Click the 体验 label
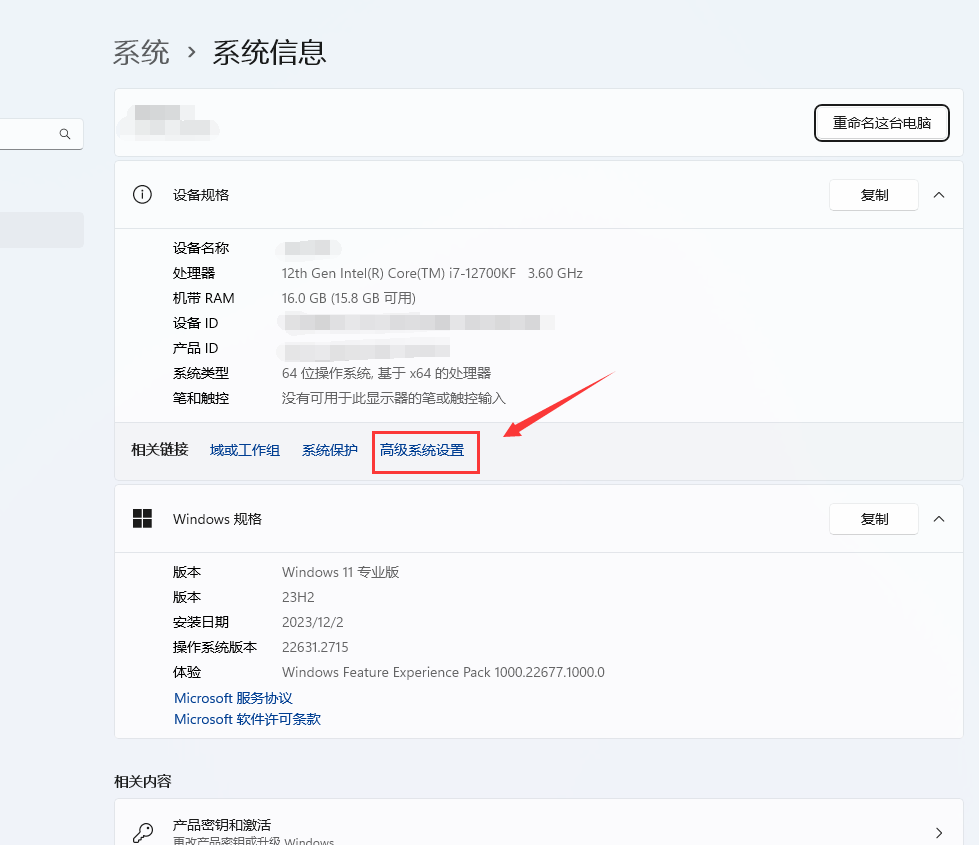The image size is (979, 845). (187, 672)
